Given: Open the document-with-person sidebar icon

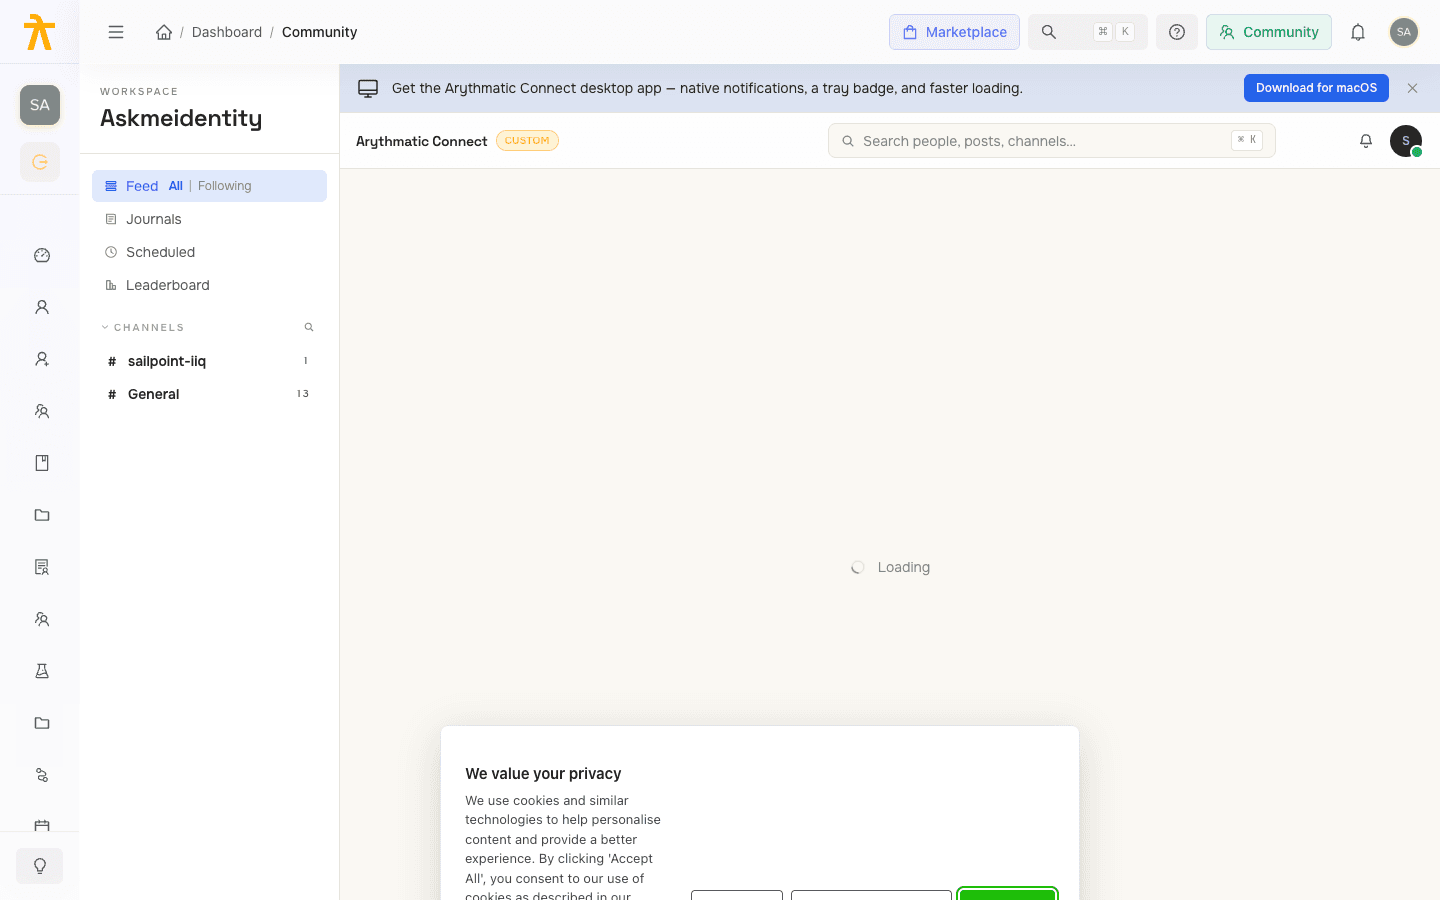Looking at the screenshot, I should [42, 567].
